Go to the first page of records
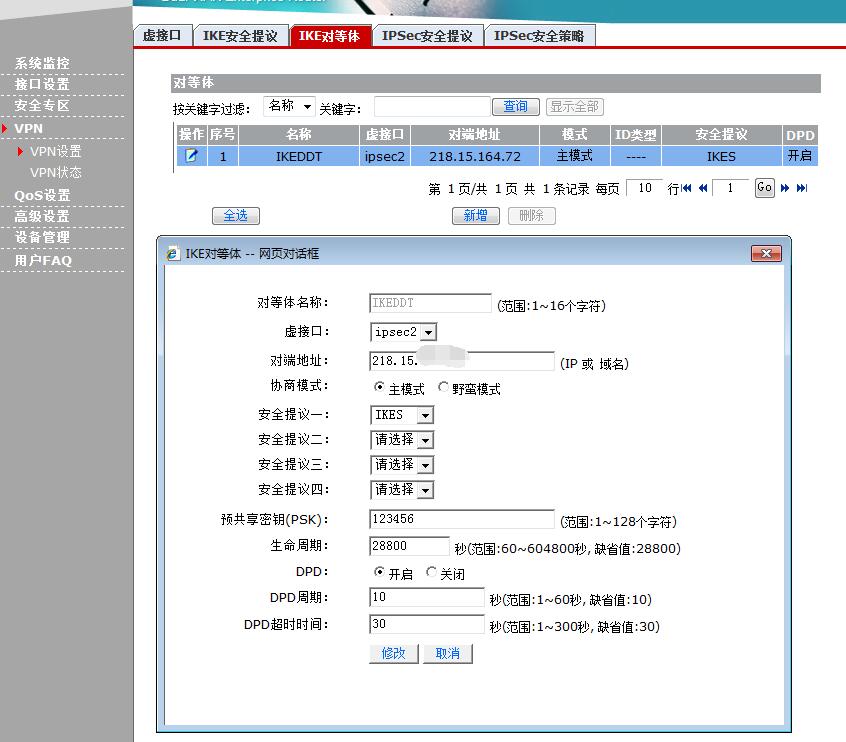 688,188
